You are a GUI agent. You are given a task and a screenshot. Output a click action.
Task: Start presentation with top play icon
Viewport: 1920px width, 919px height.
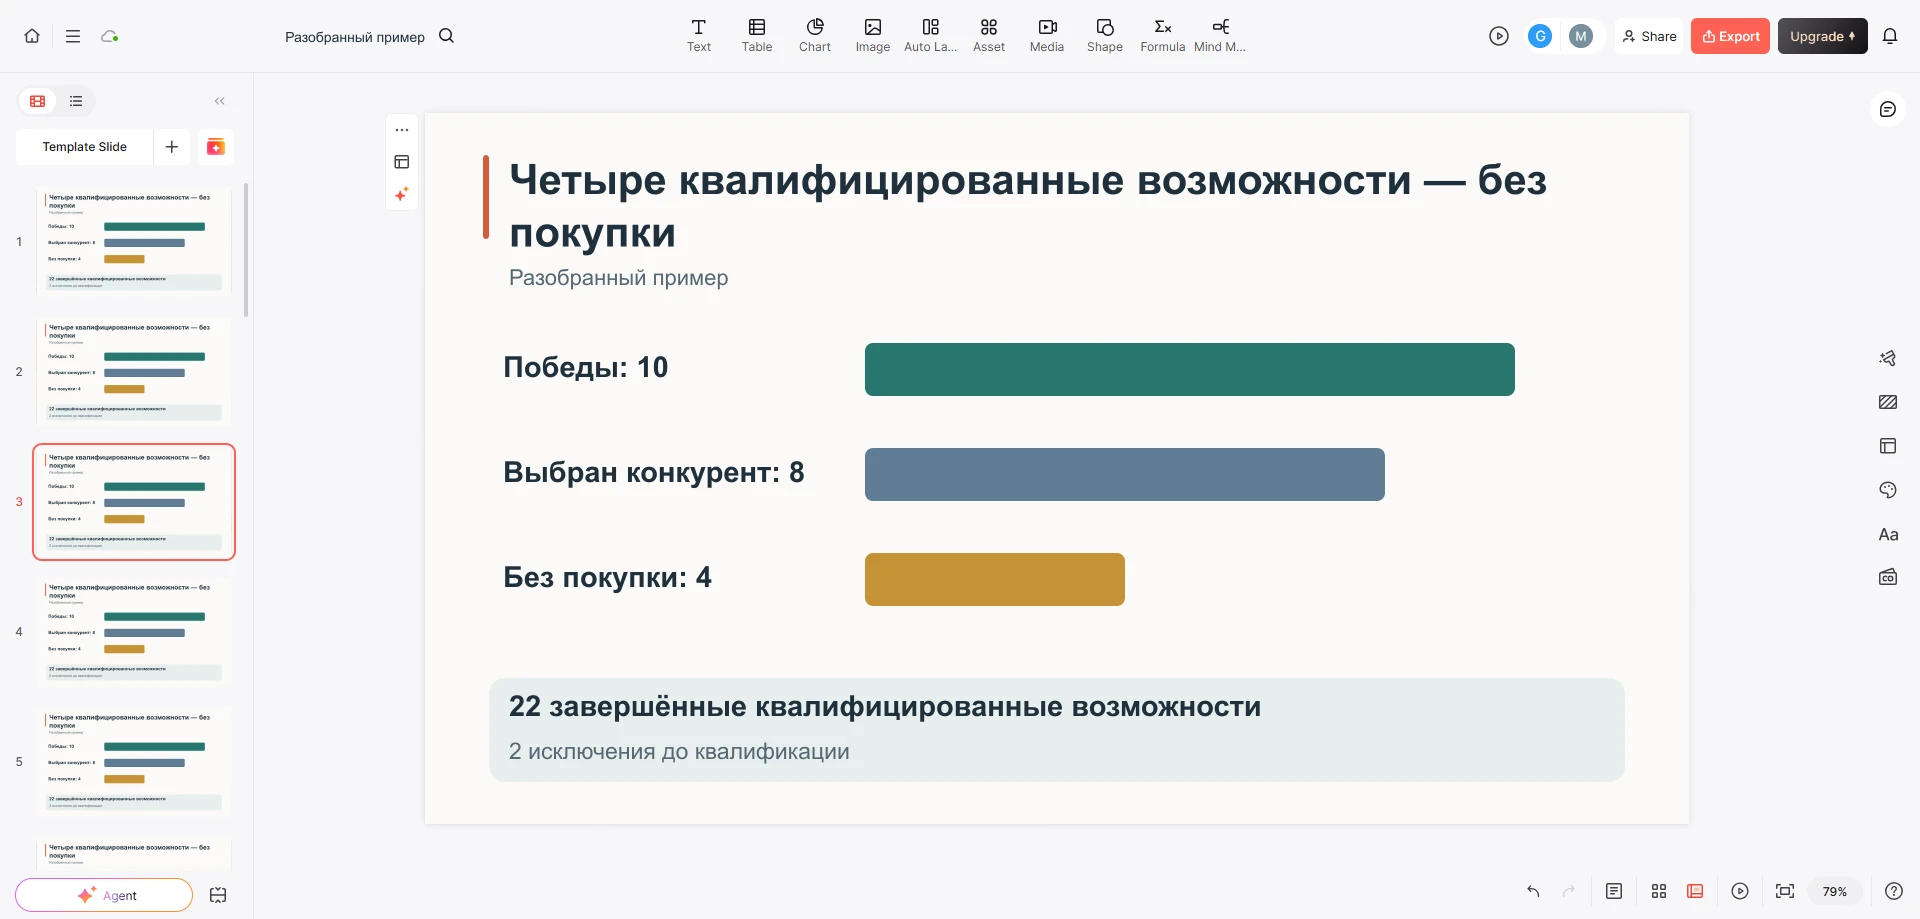coord(1499,36)
